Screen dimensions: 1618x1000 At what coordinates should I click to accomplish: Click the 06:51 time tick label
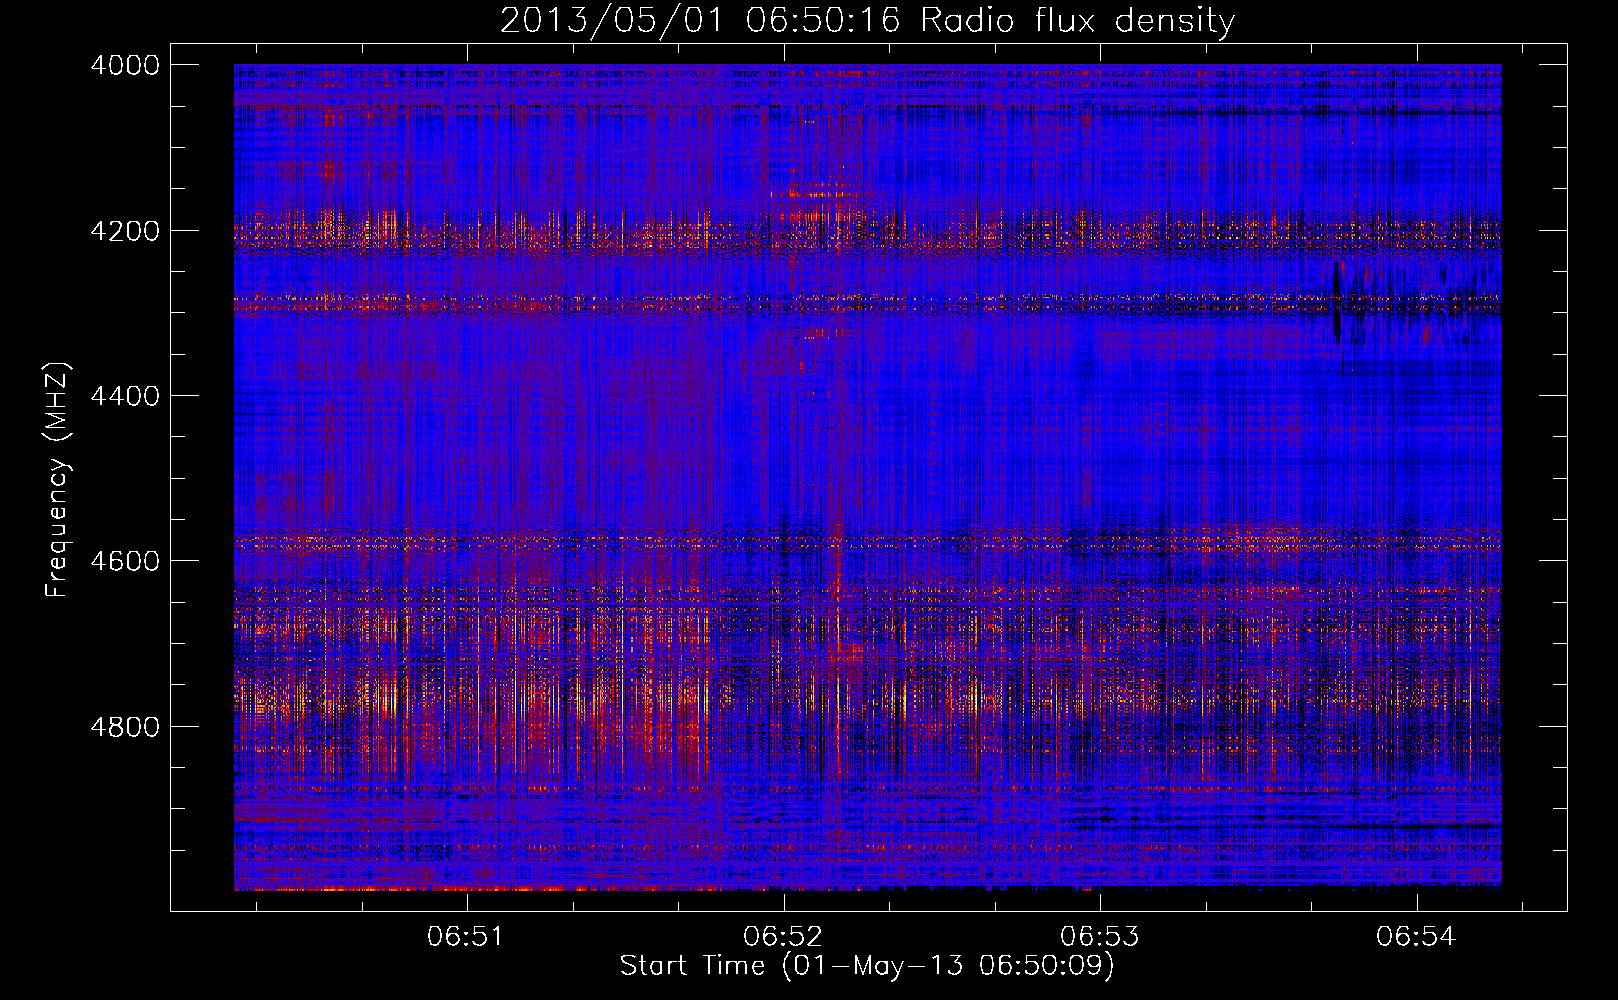pyautogui.click(x=465, y=937)
